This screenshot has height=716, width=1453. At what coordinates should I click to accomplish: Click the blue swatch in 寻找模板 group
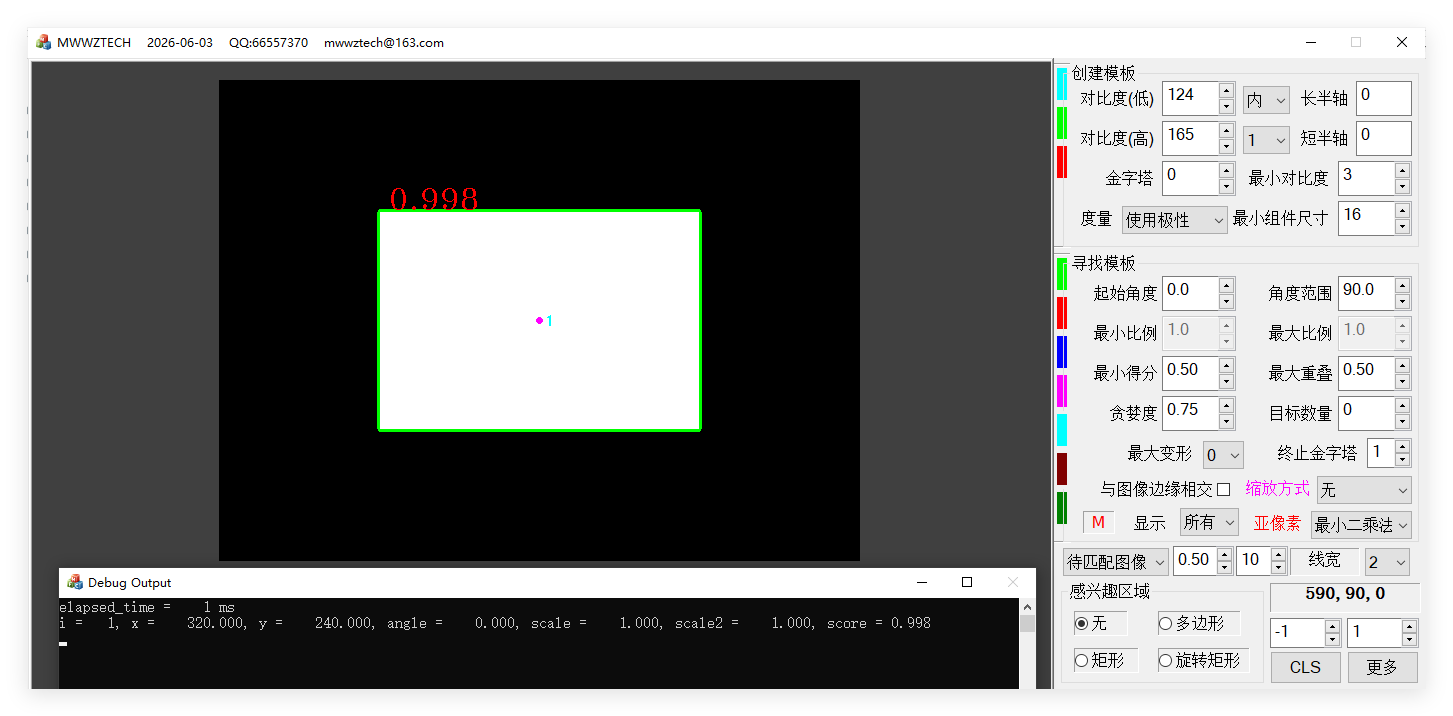tap(1062, 352)
